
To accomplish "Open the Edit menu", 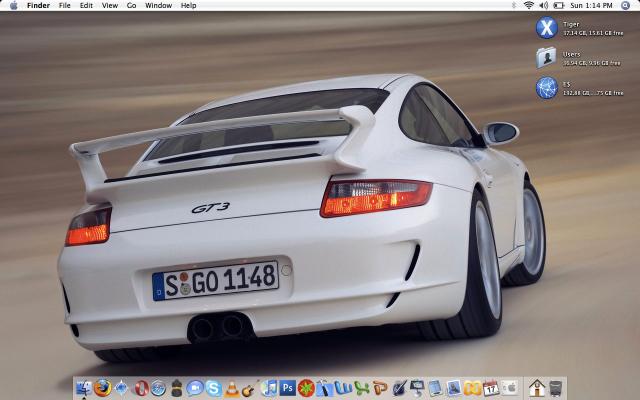I will (86, 5).
